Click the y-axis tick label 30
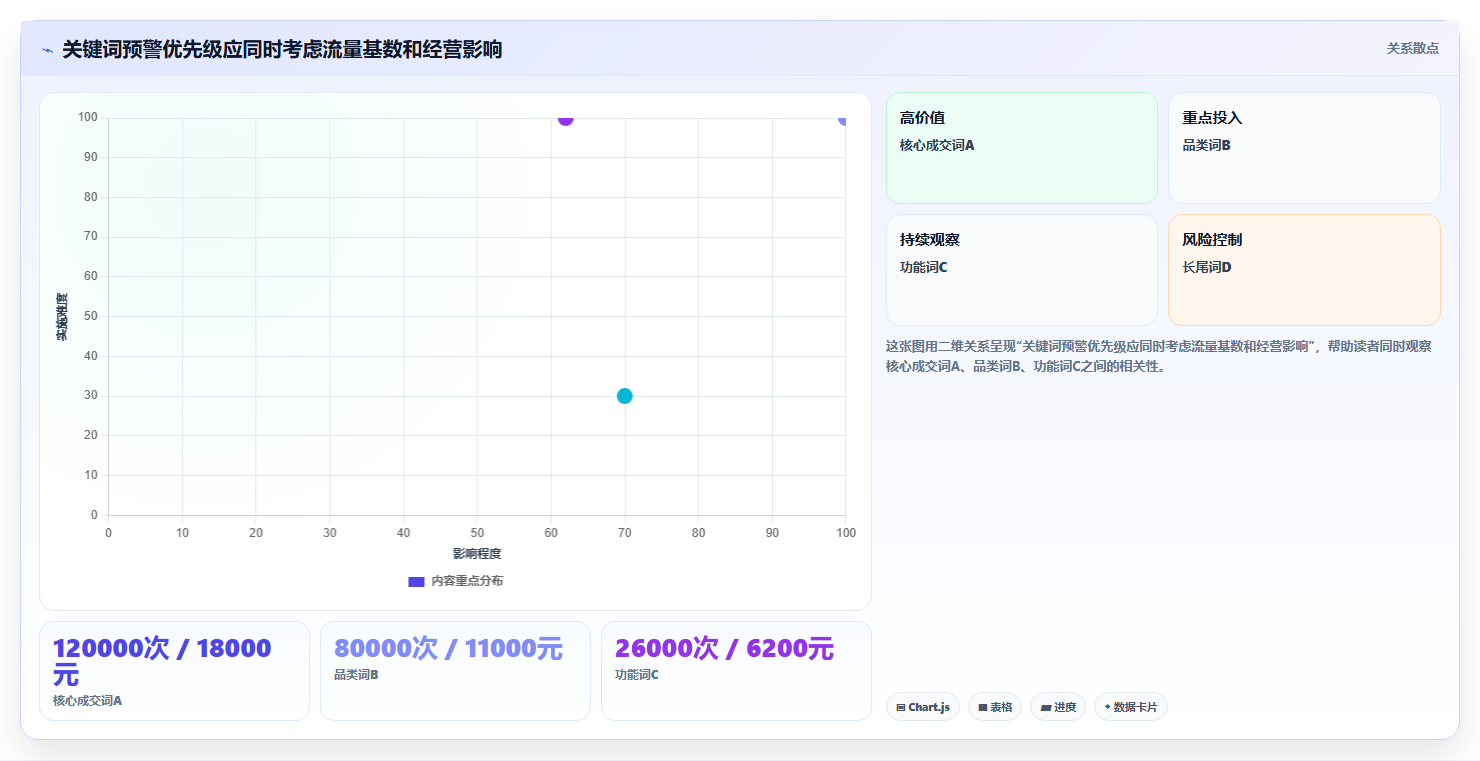The width and height of the screenshot is (1480, 761). pos(91,396)
